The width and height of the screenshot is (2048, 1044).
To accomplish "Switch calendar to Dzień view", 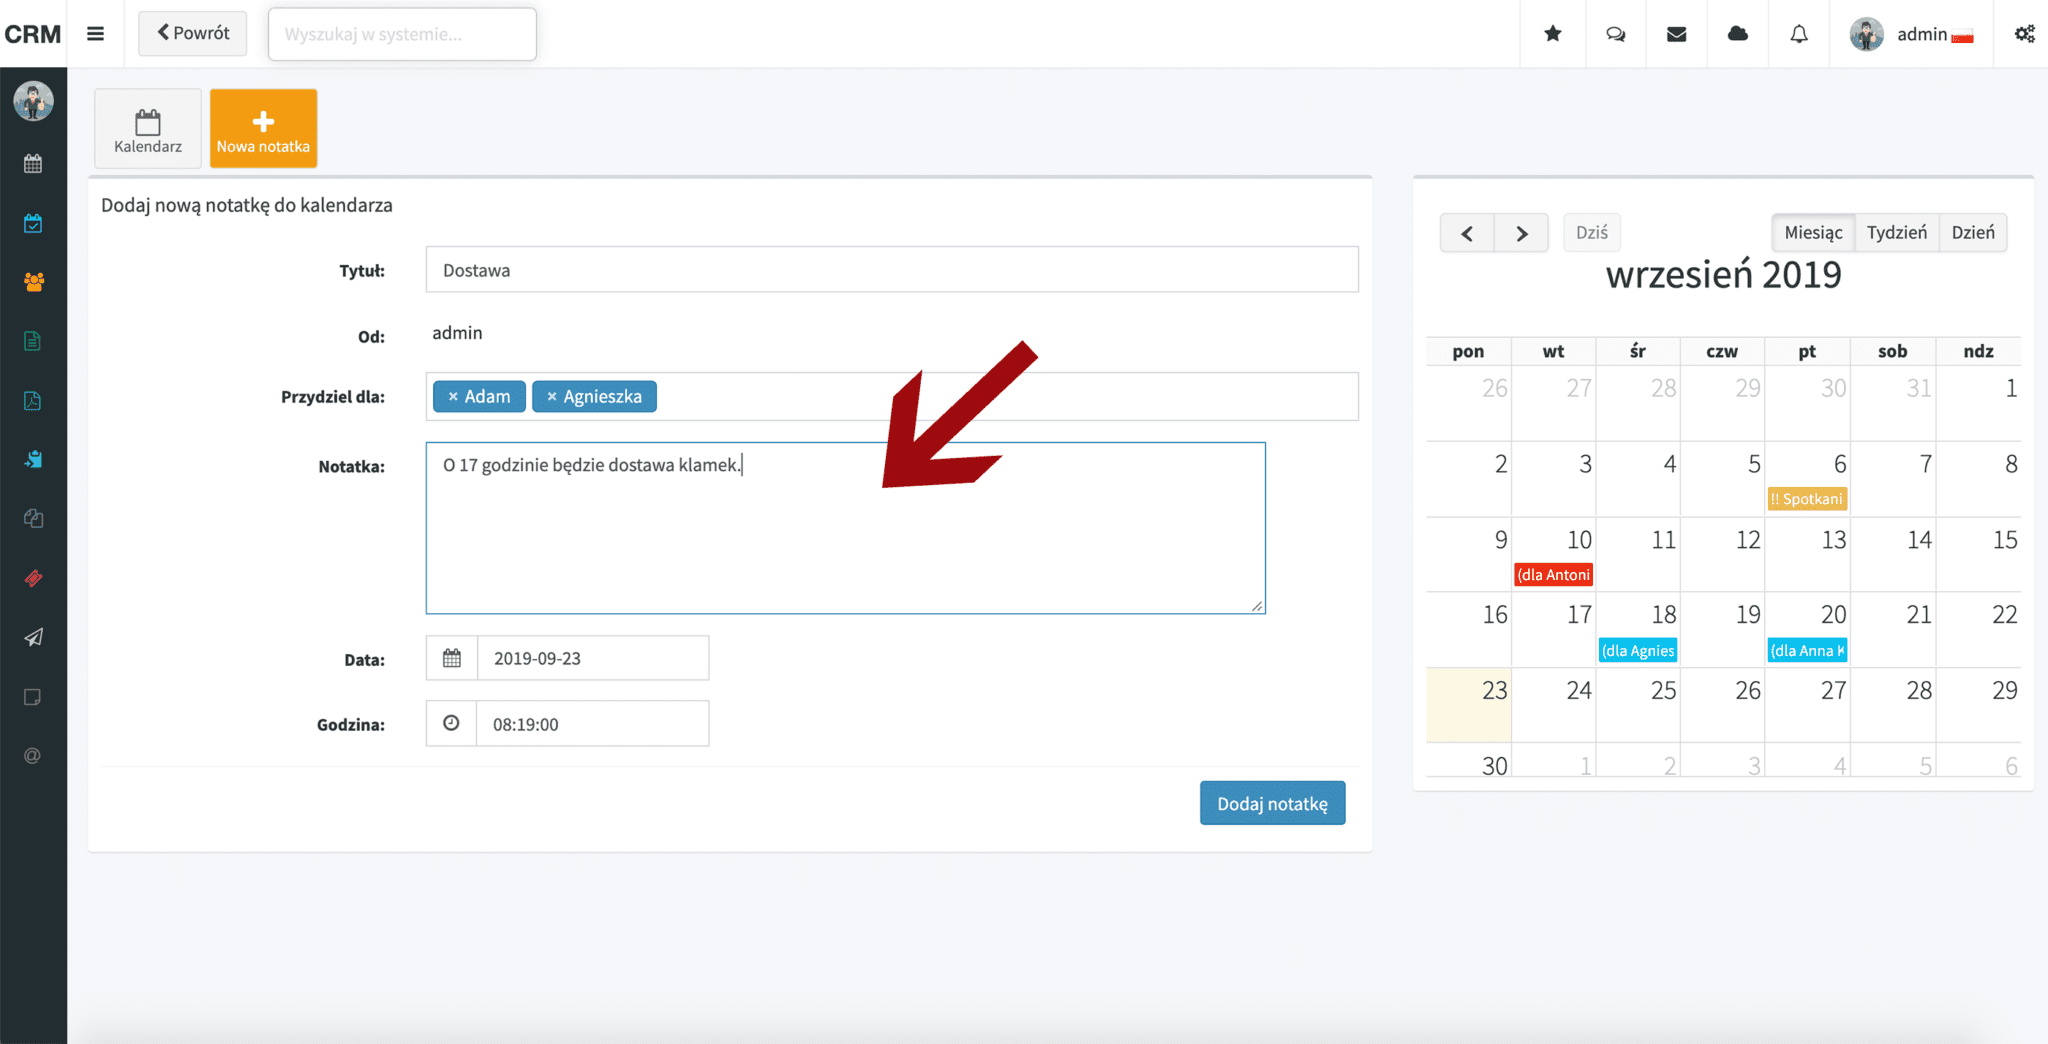I will [x=1973, y=233].
